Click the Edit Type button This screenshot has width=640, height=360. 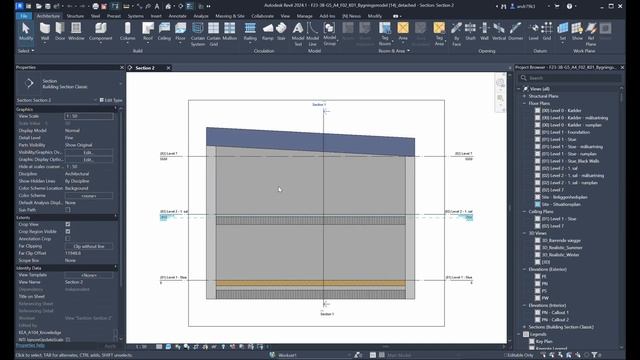pos(111,100)
